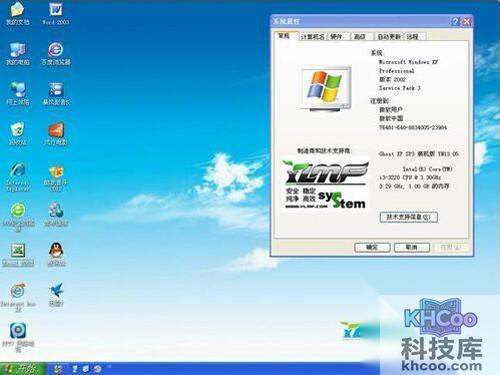Image resolution: width=500 pixels, height=375 pixels.
Task: Click the 'Service Pack 3' text
Action: point(399,88)
